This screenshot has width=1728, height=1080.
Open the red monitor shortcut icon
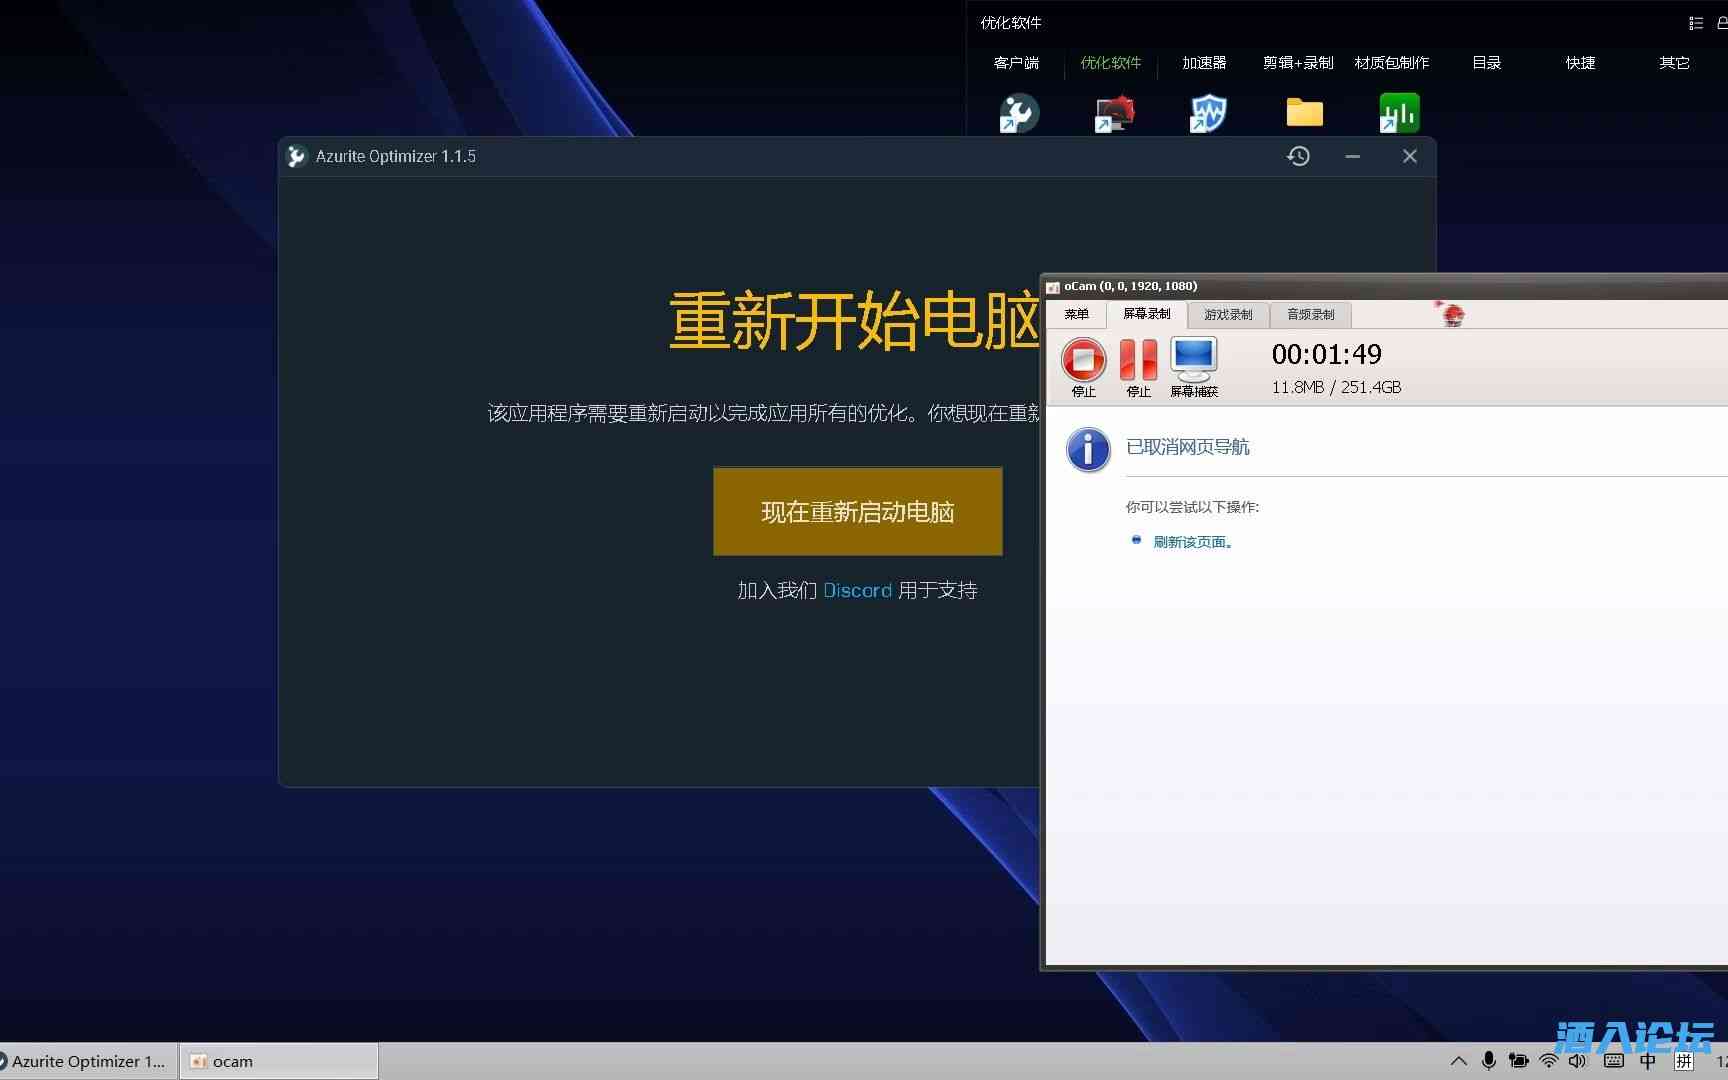tap(1114, 113)
